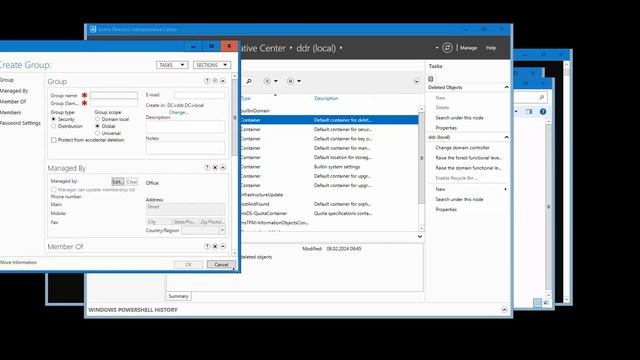The image size is (640, 360).
Task: Click help icon of the Managed By section
Action: 207,168
